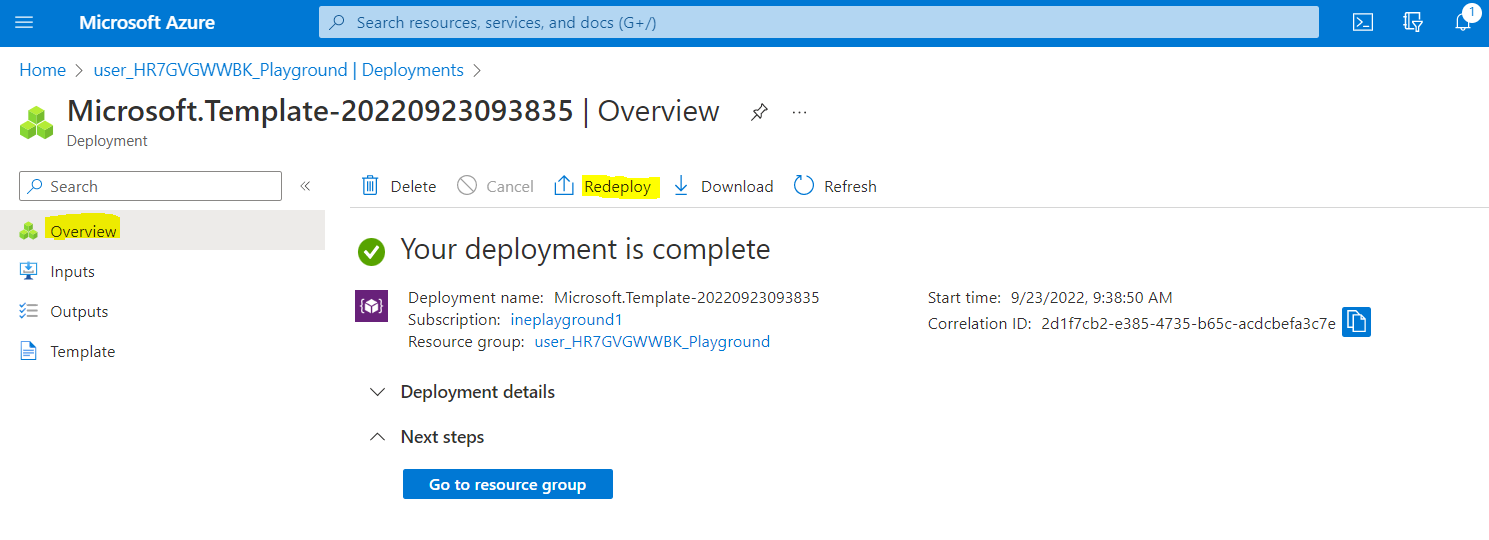Viewport: 1489px width, 540px height.
Task: View the Template sidebar item
Action: 82,352
